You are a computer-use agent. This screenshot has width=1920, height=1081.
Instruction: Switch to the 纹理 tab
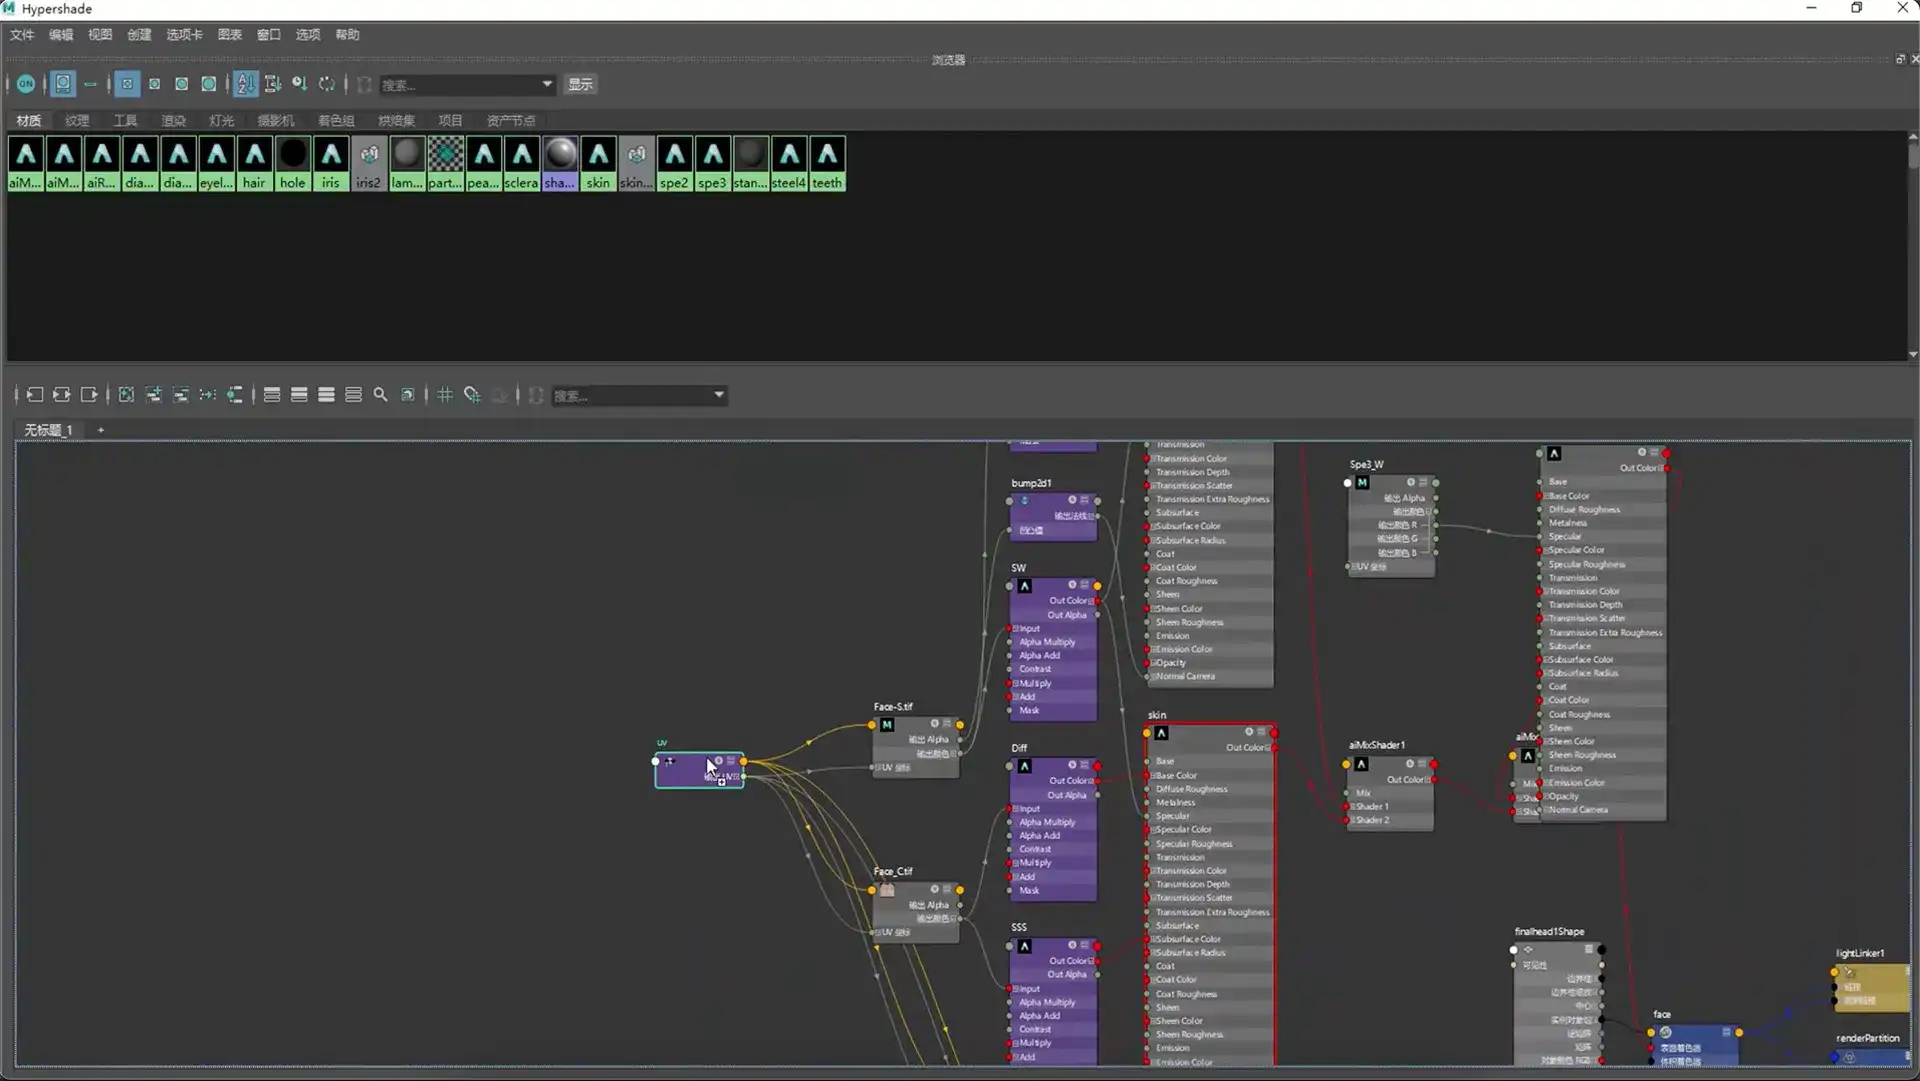pos(77,121)
